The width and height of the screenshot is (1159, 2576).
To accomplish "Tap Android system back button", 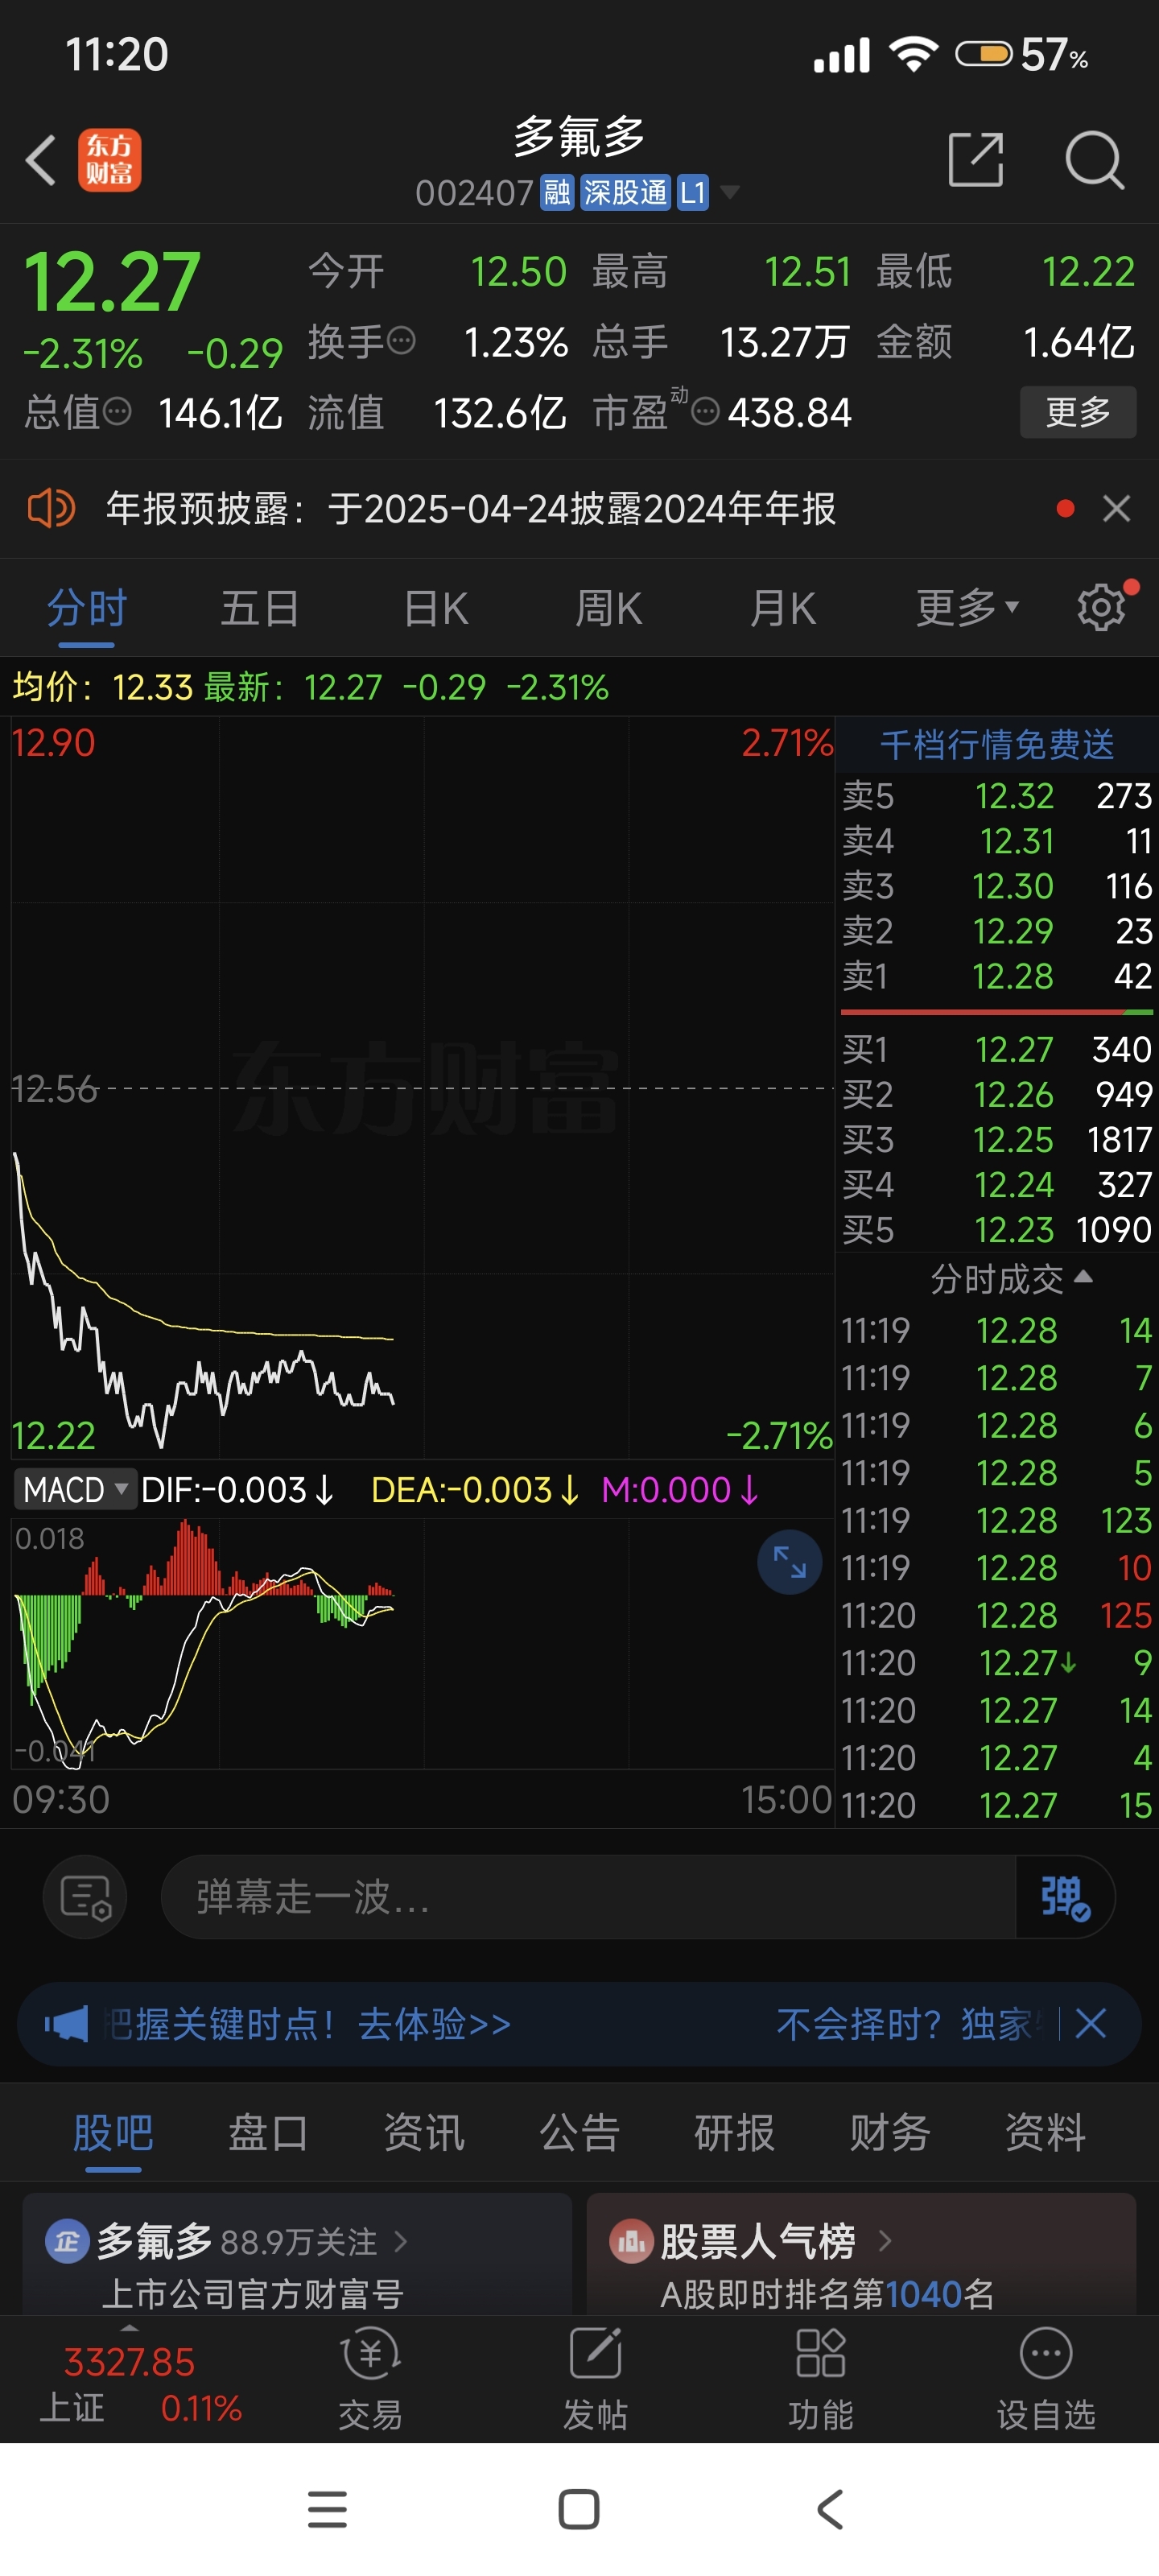I will (831, 2509).
